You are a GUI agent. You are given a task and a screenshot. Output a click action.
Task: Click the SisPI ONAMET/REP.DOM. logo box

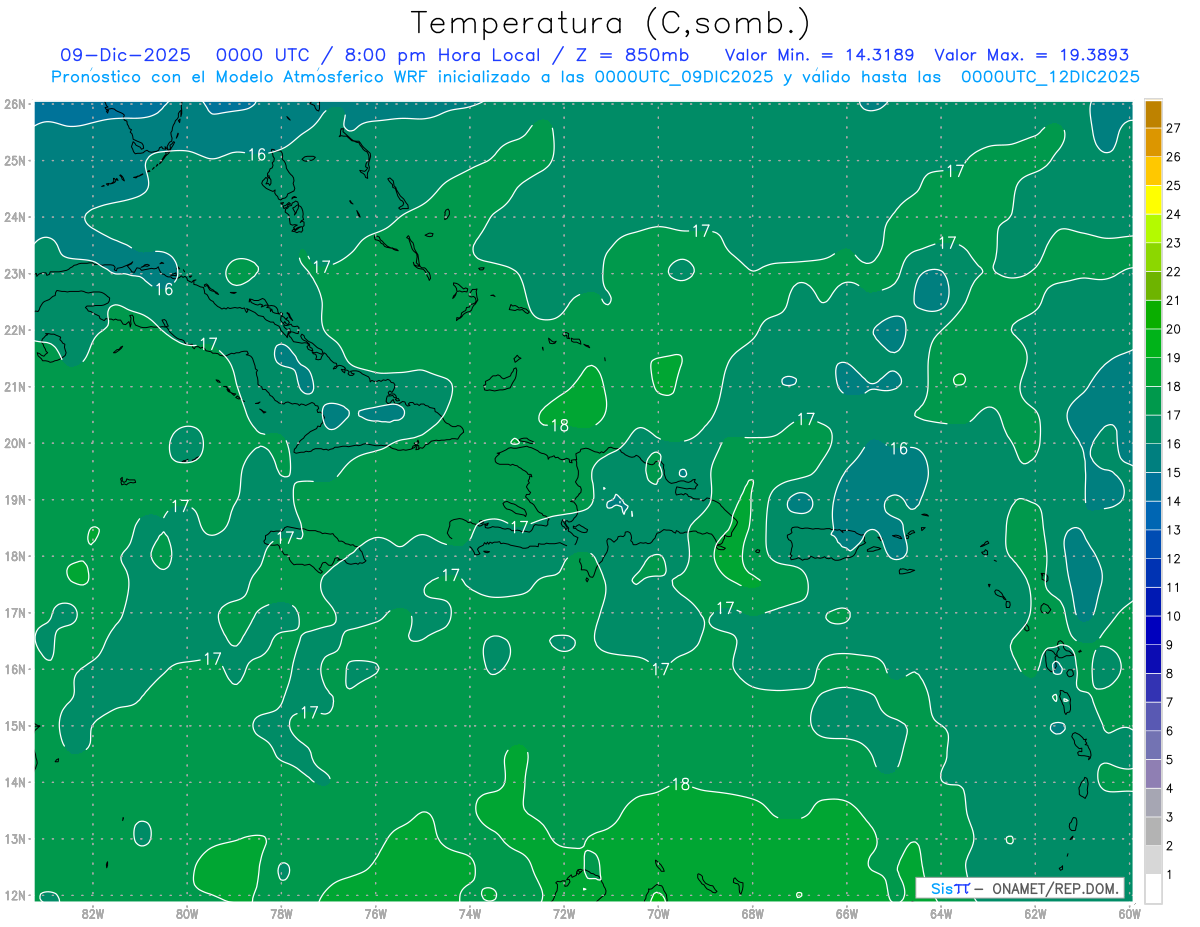(1020, 888)
